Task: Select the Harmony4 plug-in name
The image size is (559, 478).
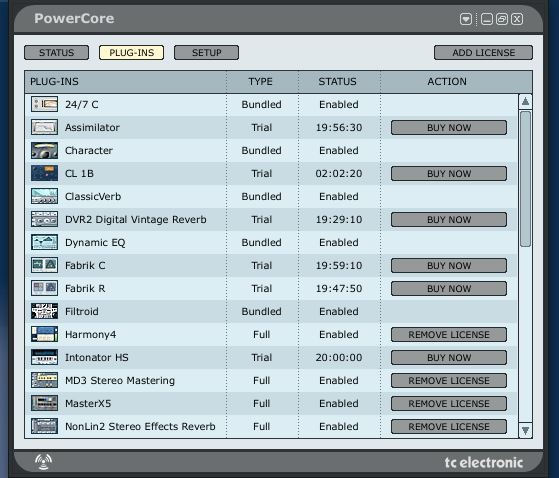Action: pos(91,335)
